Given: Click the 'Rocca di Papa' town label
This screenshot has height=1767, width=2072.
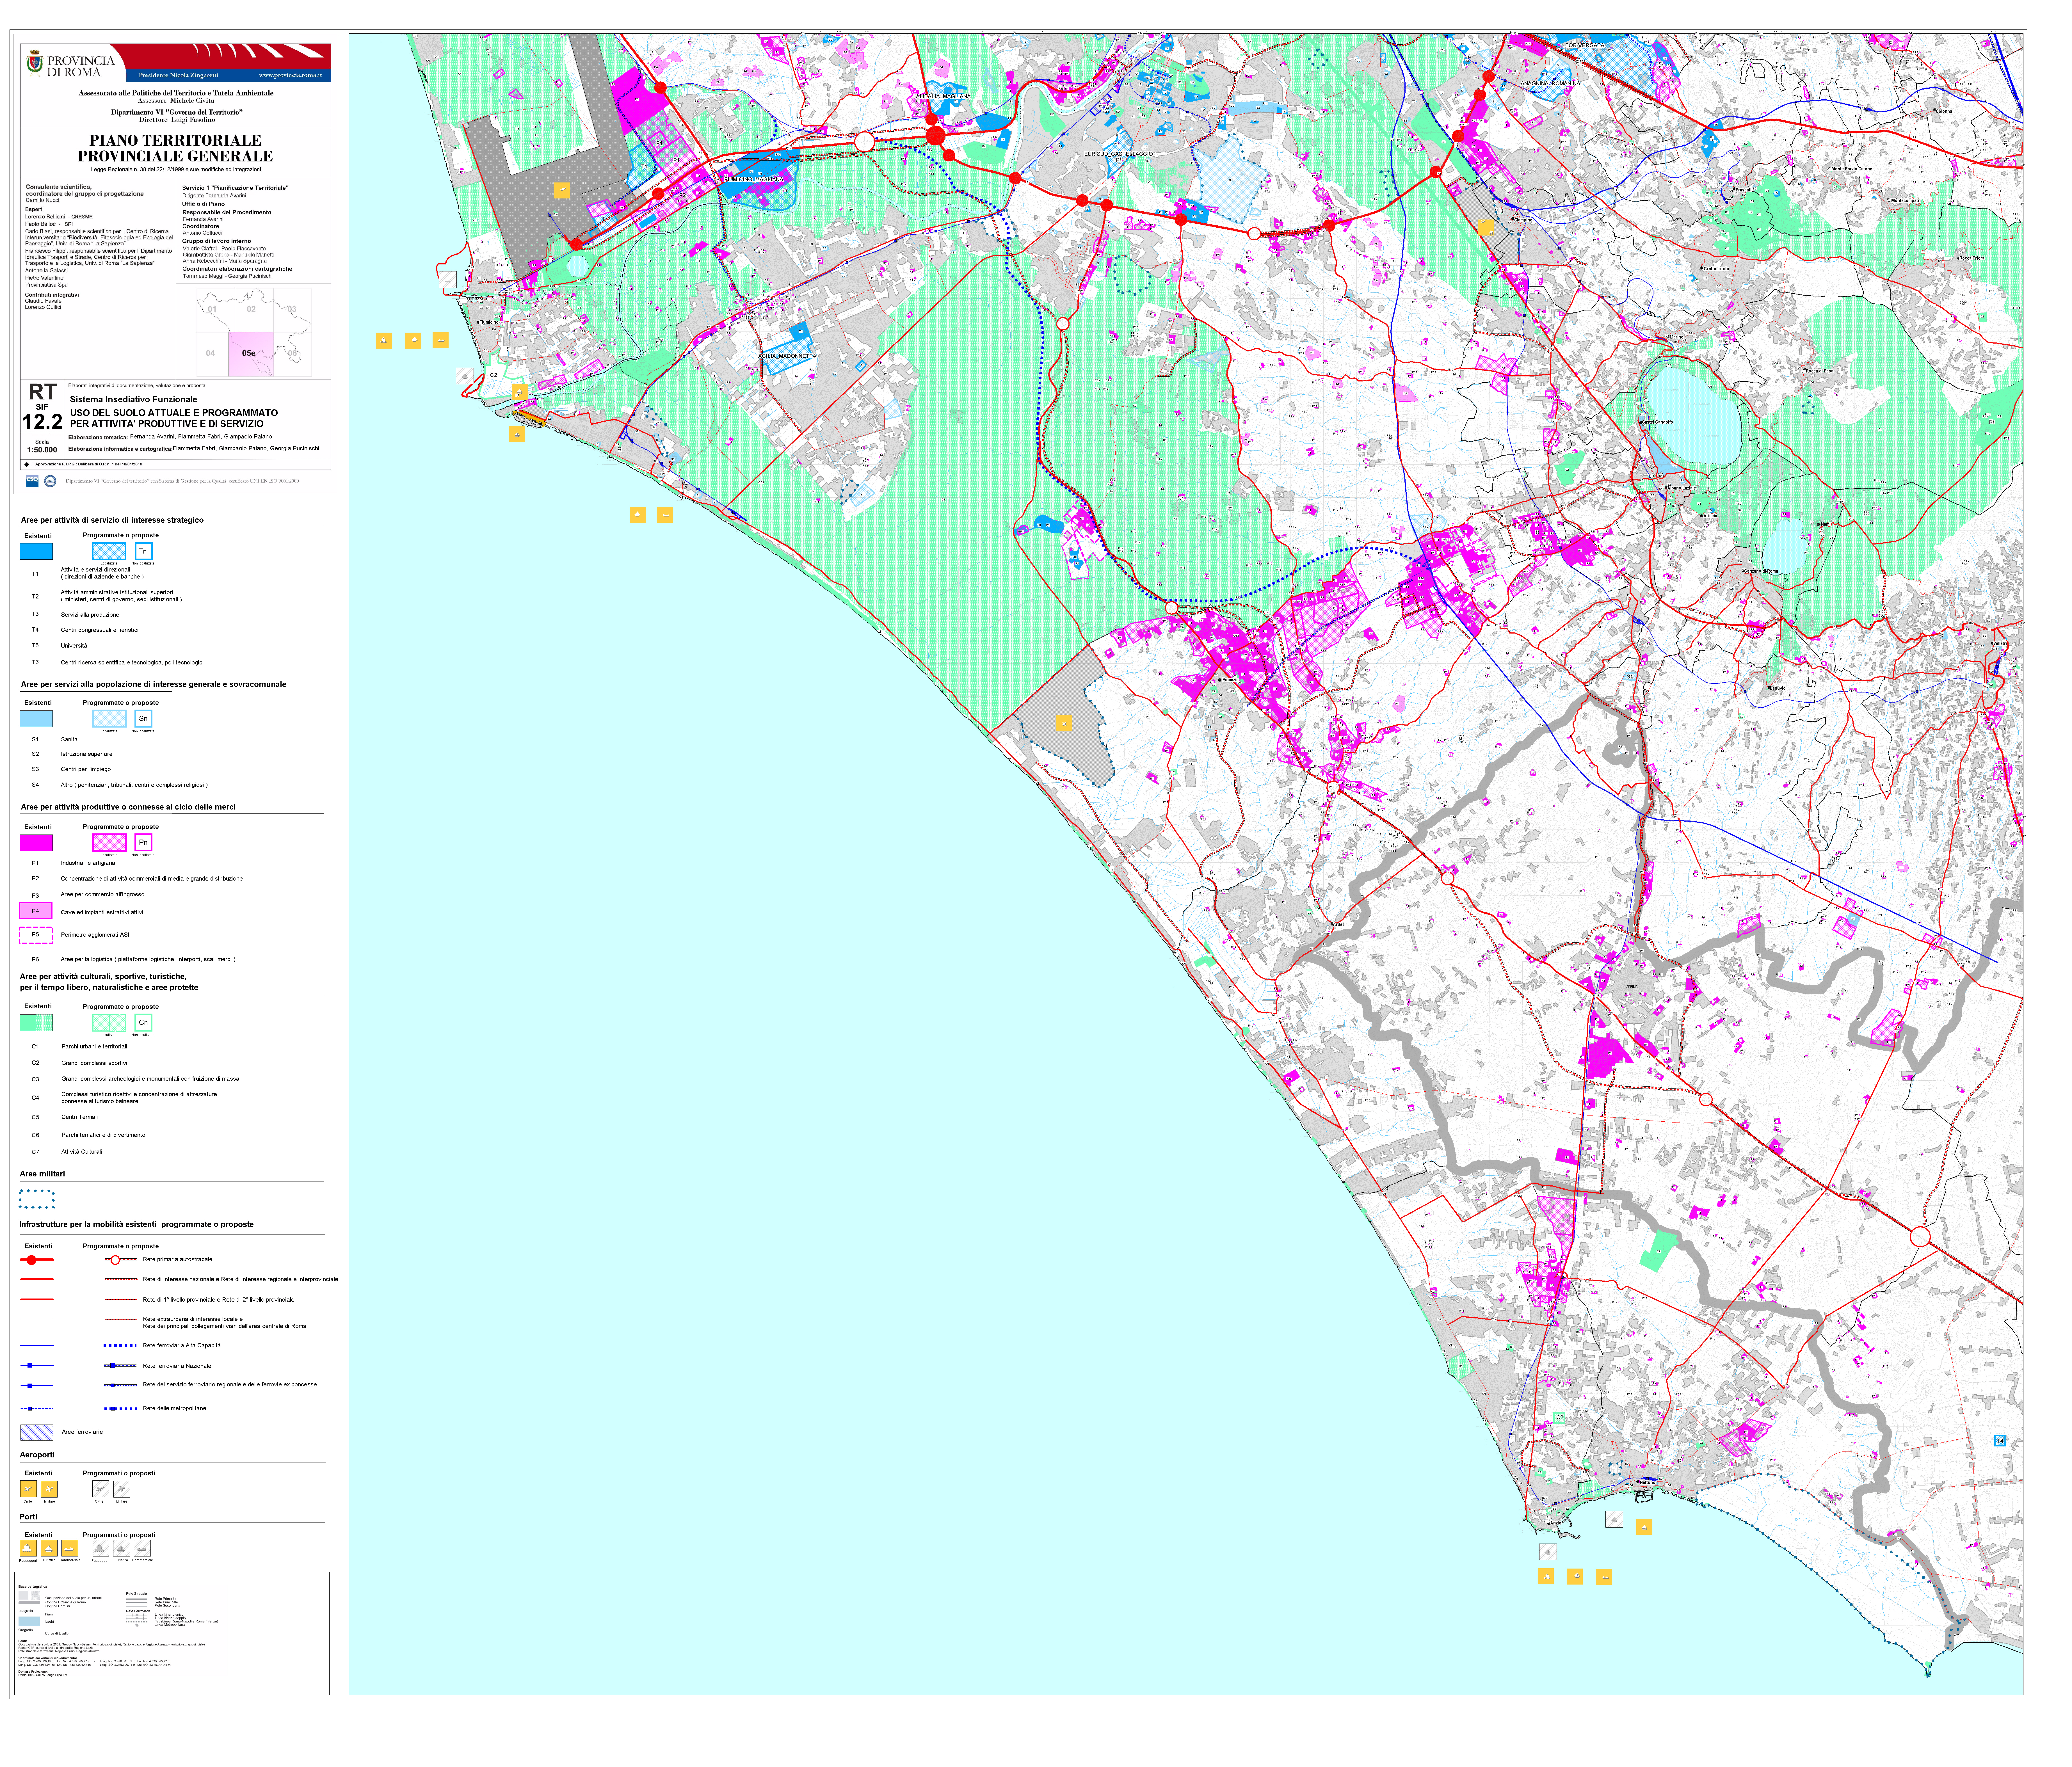Looking at the screenshot, I should pos(1820,371).
